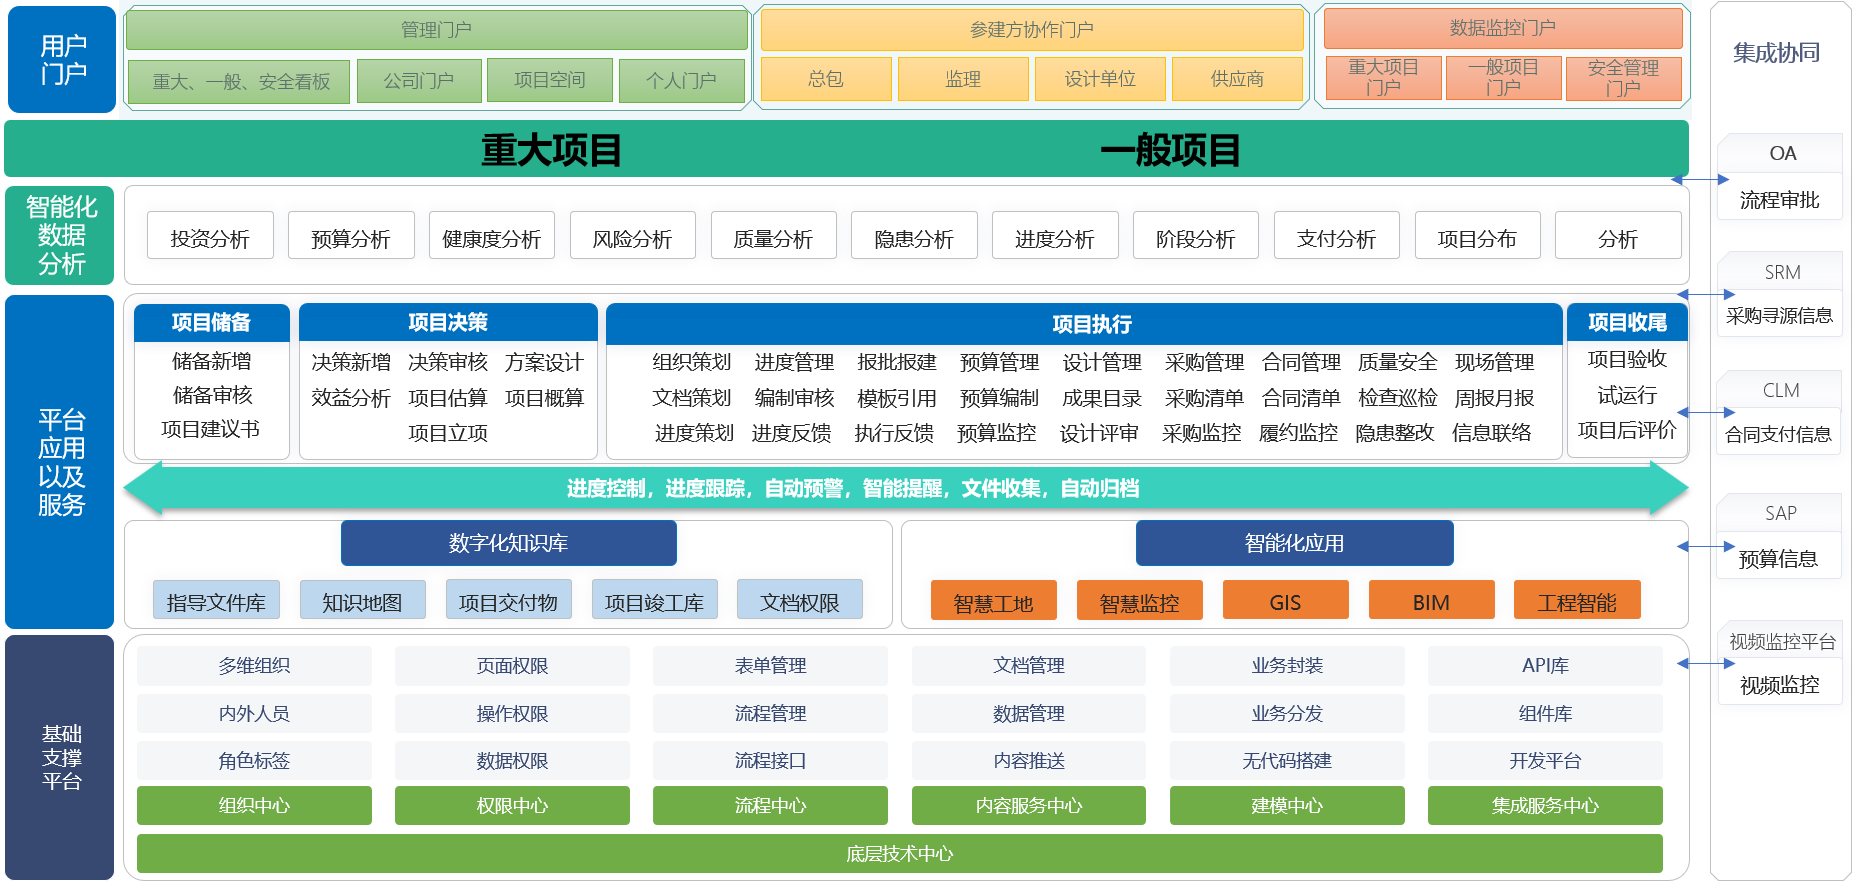
Task: Open the 储备新增 item
Action: pyautogui.click(x=211, y=361)
